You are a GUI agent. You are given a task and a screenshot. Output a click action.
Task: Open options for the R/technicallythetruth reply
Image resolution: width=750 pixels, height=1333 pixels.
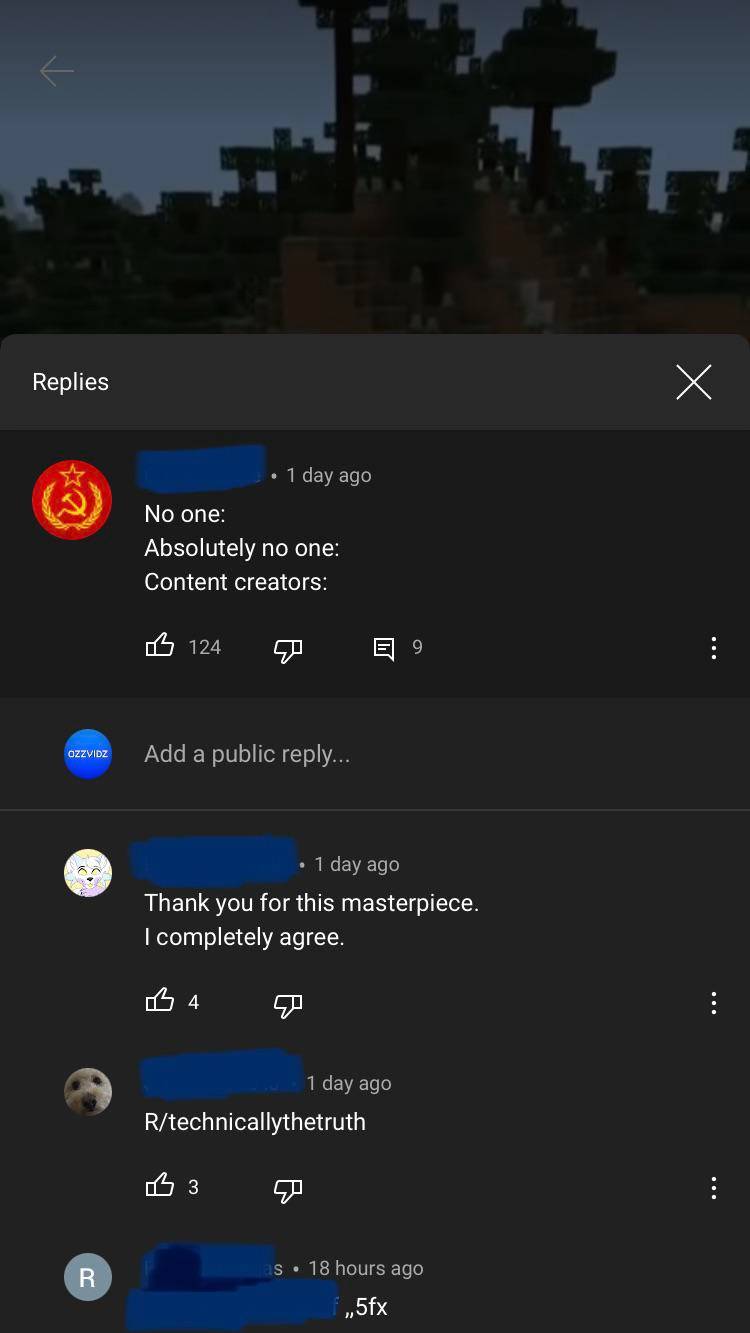(713, 1188)
